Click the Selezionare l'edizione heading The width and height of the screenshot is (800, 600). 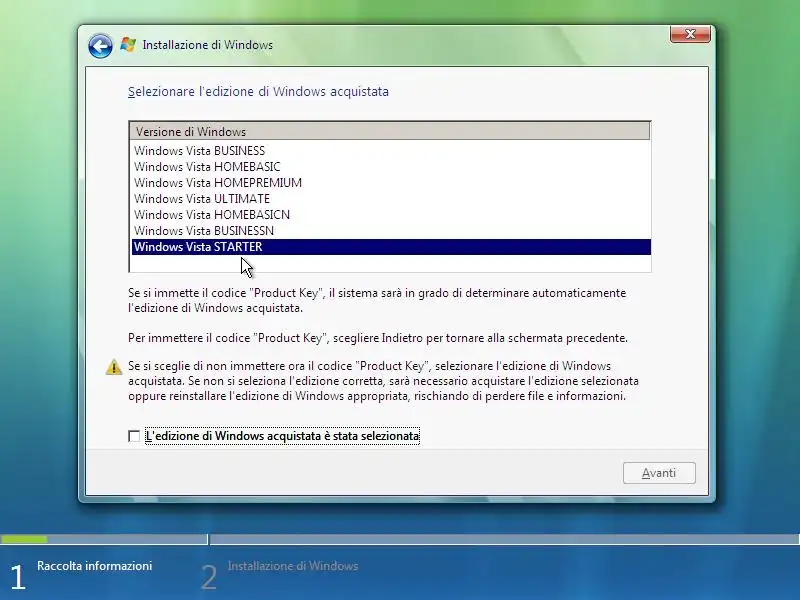click(258, 92)
